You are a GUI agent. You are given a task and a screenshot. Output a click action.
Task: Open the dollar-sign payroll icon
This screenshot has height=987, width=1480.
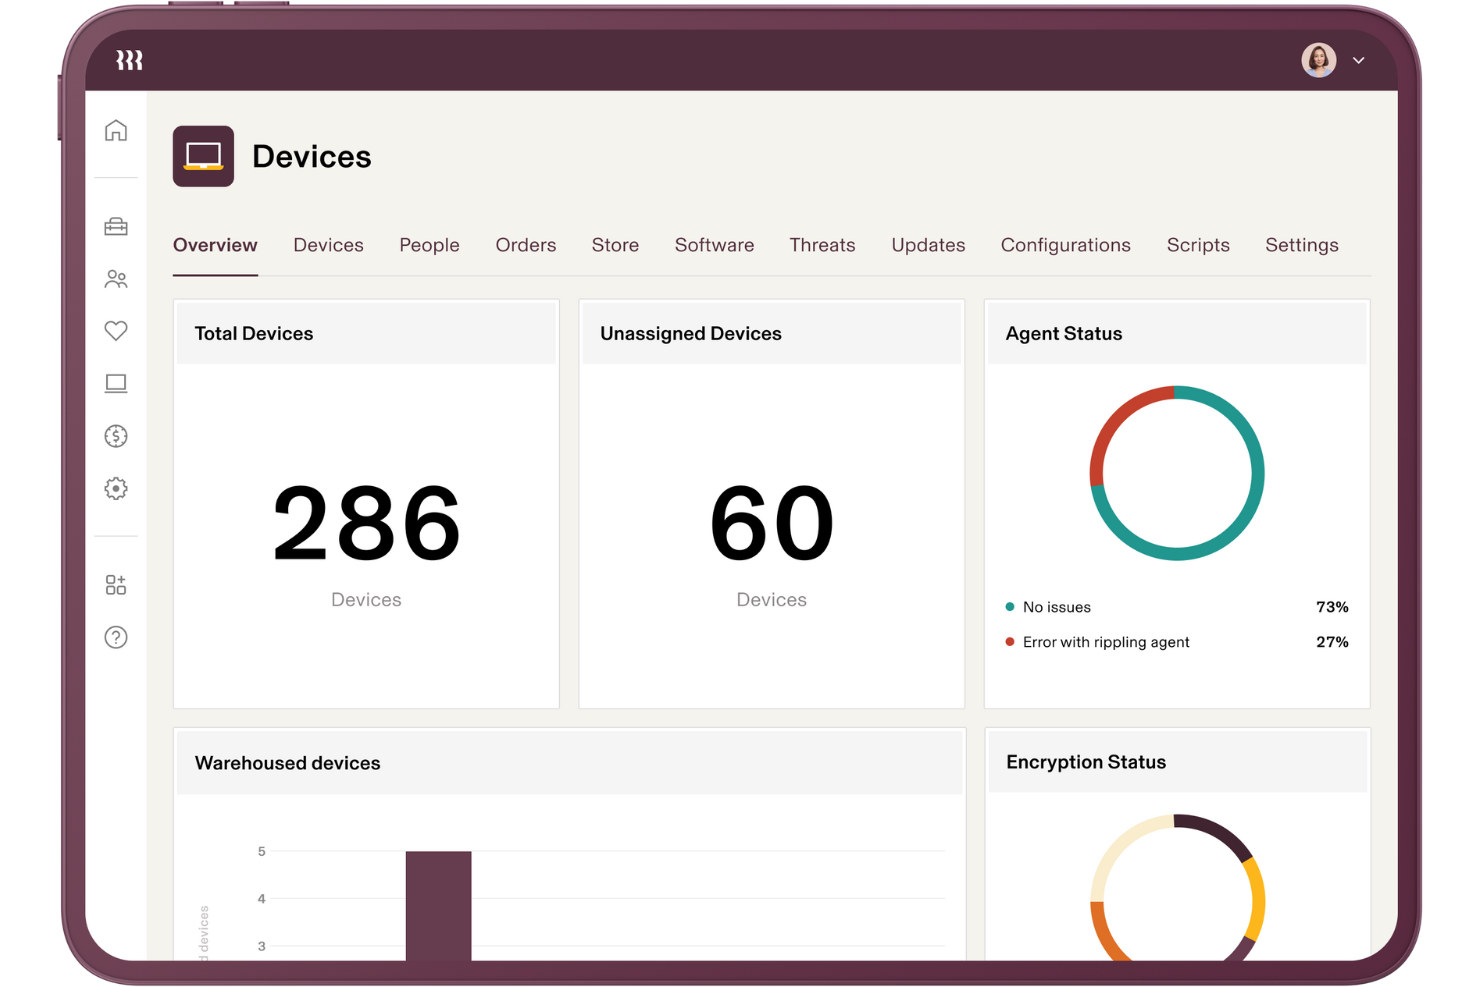(x=116, y=436)
